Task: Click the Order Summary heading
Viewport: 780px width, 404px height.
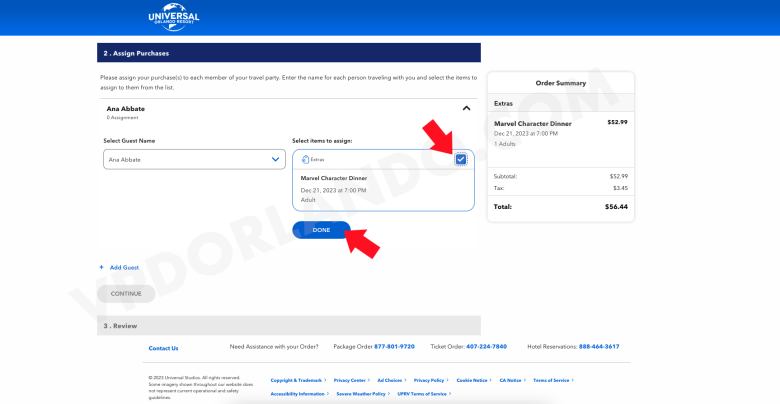Action: (561, 83)
